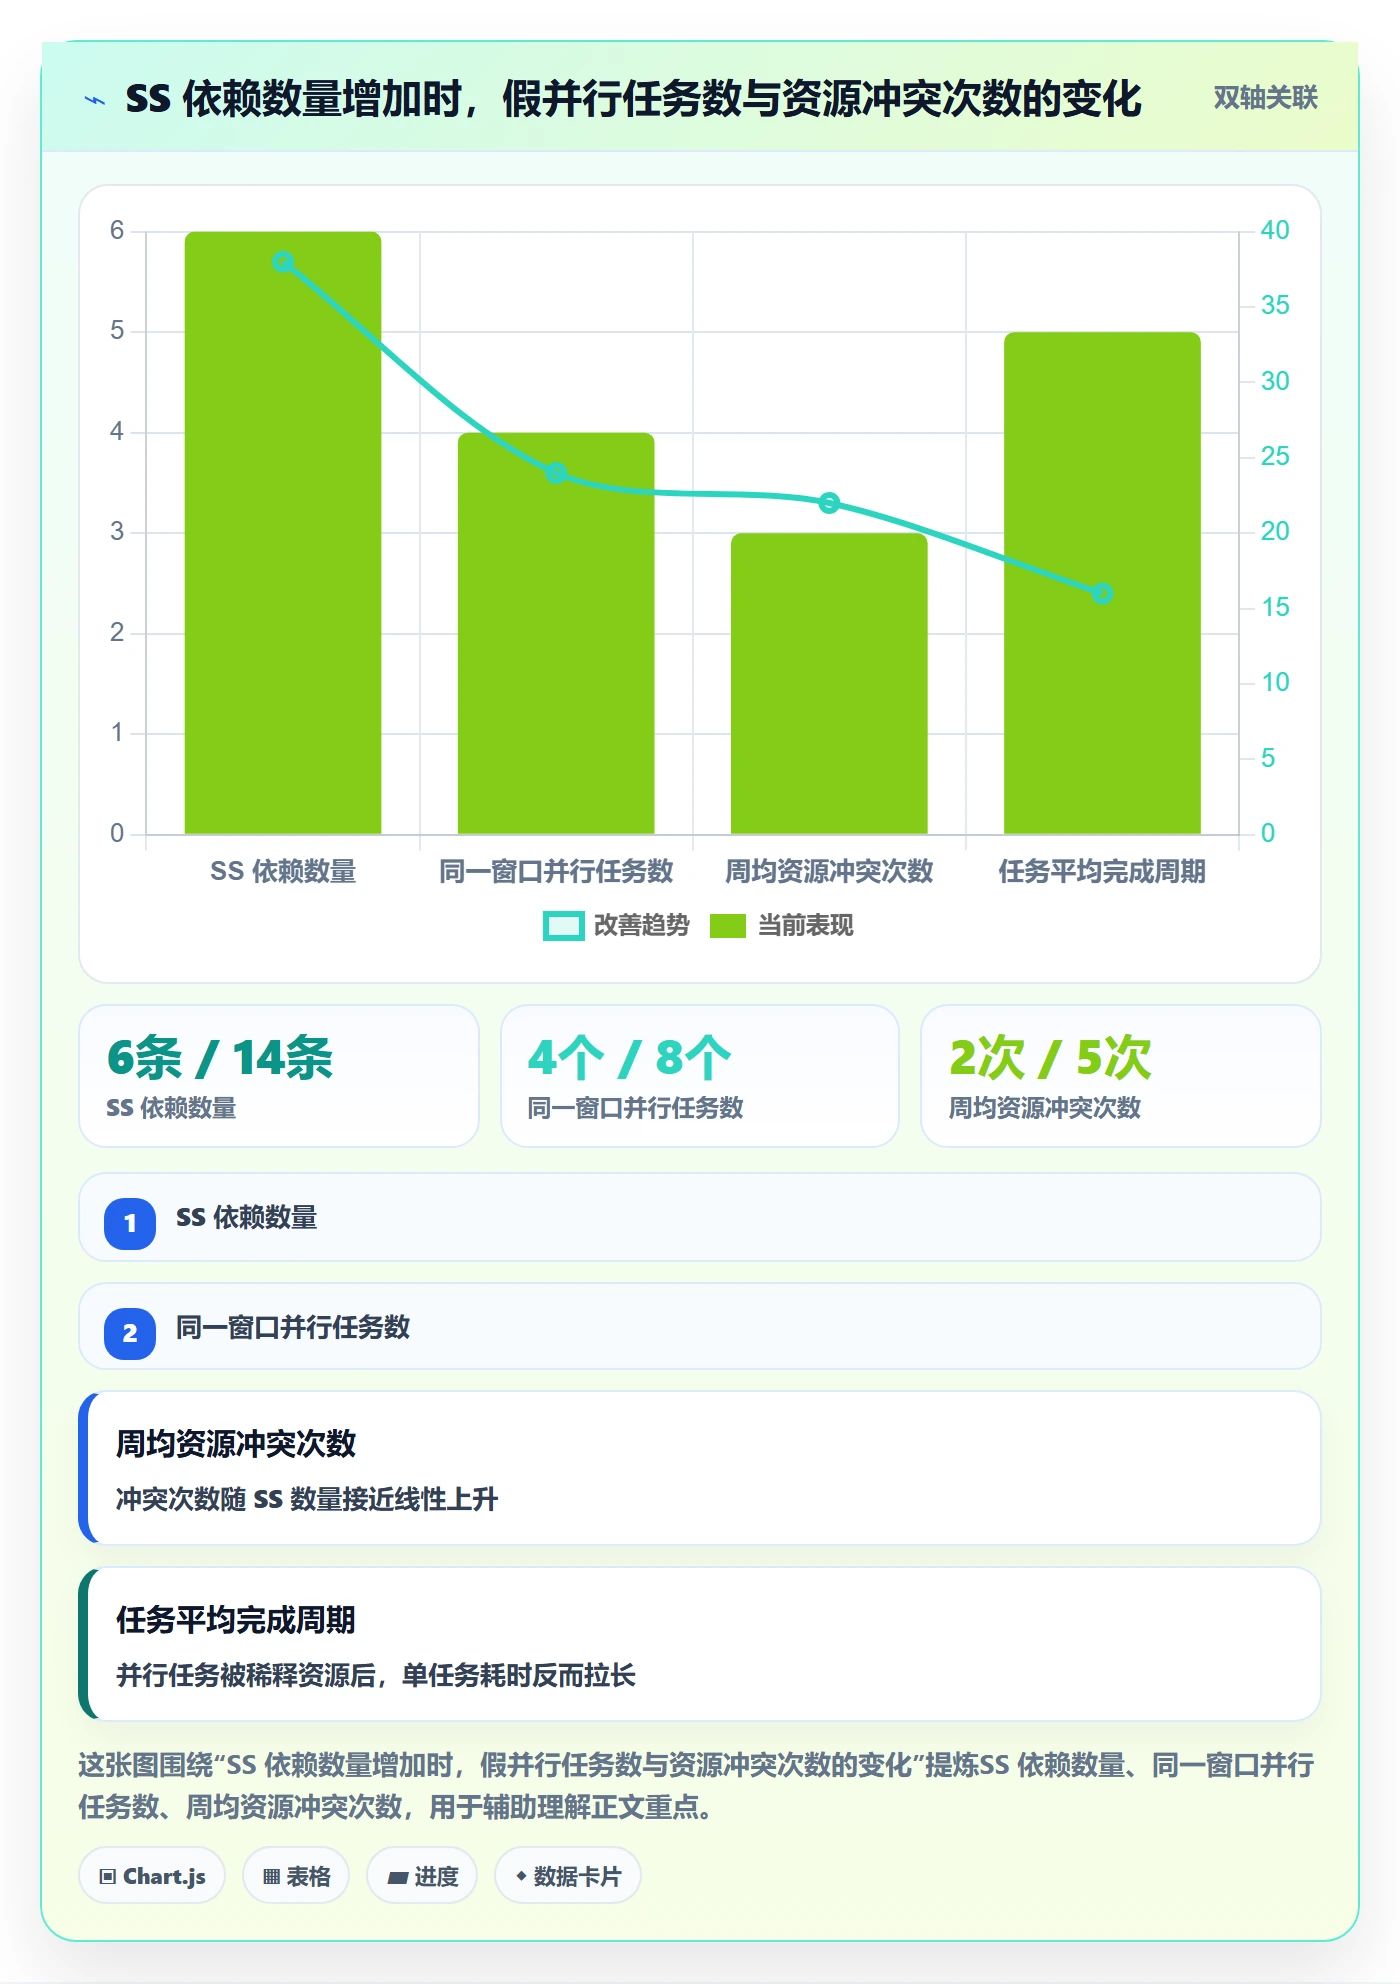Screen dimensions: 1400x1984
Task: Click the blue number 2 badge
Action: coord(130,1334)
